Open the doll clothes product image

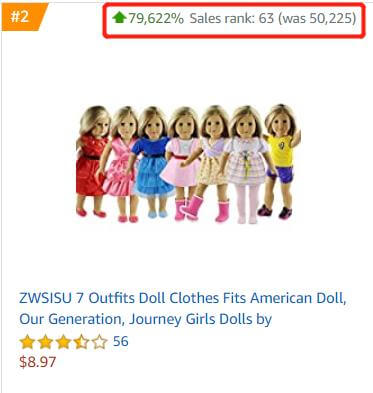tap(188, 164)
